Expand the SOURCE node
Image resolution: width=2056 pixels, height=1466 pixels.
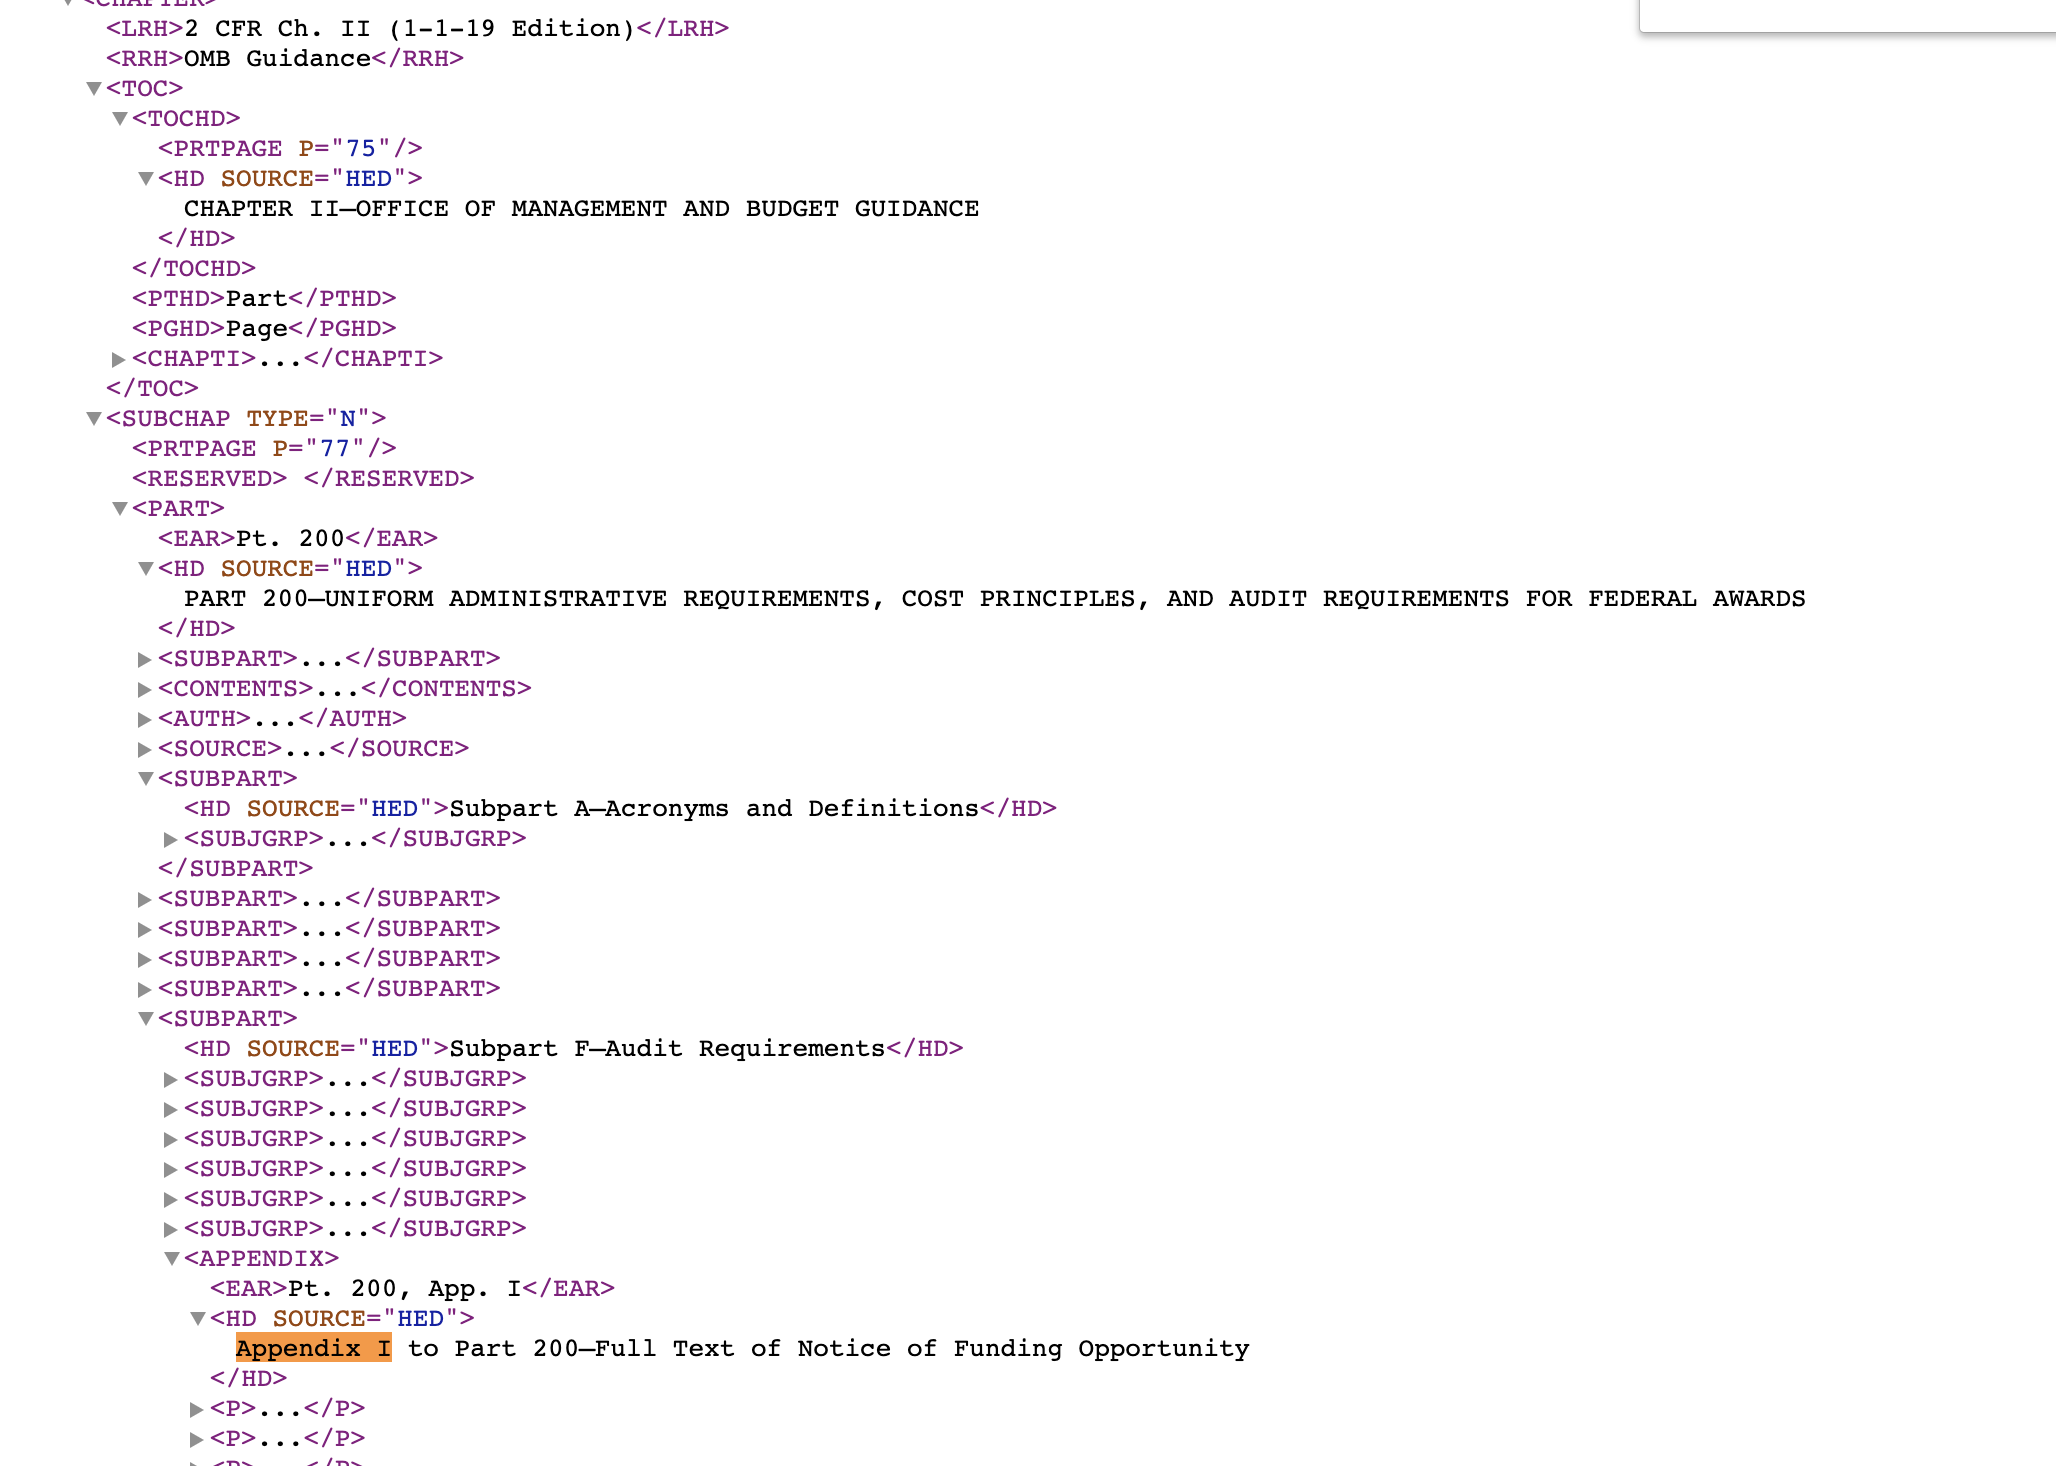tap(145, 749)
